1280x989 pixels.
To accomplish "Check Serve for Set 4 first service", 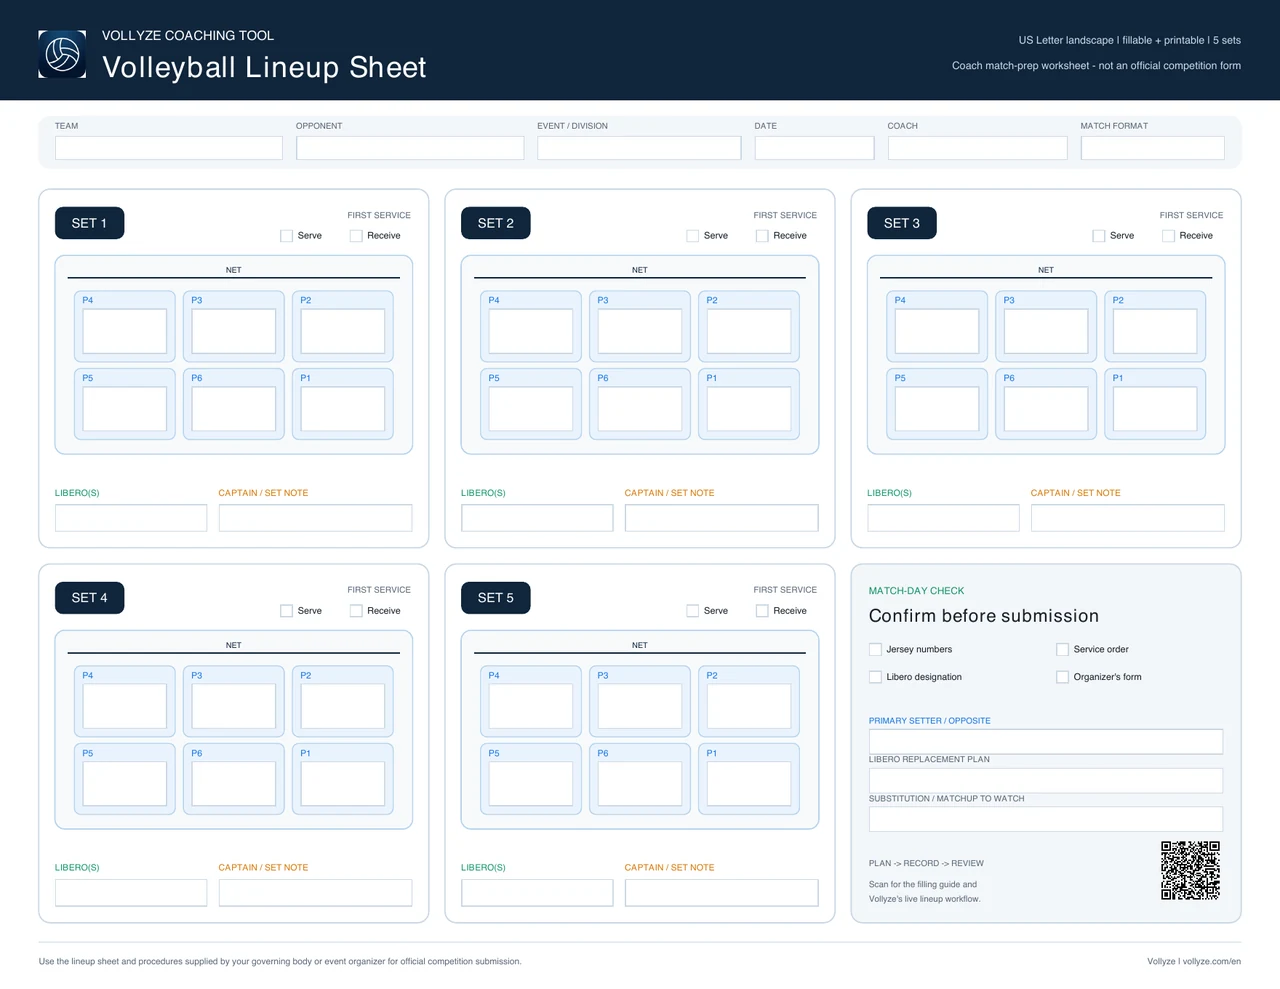I will coord(286,611).
